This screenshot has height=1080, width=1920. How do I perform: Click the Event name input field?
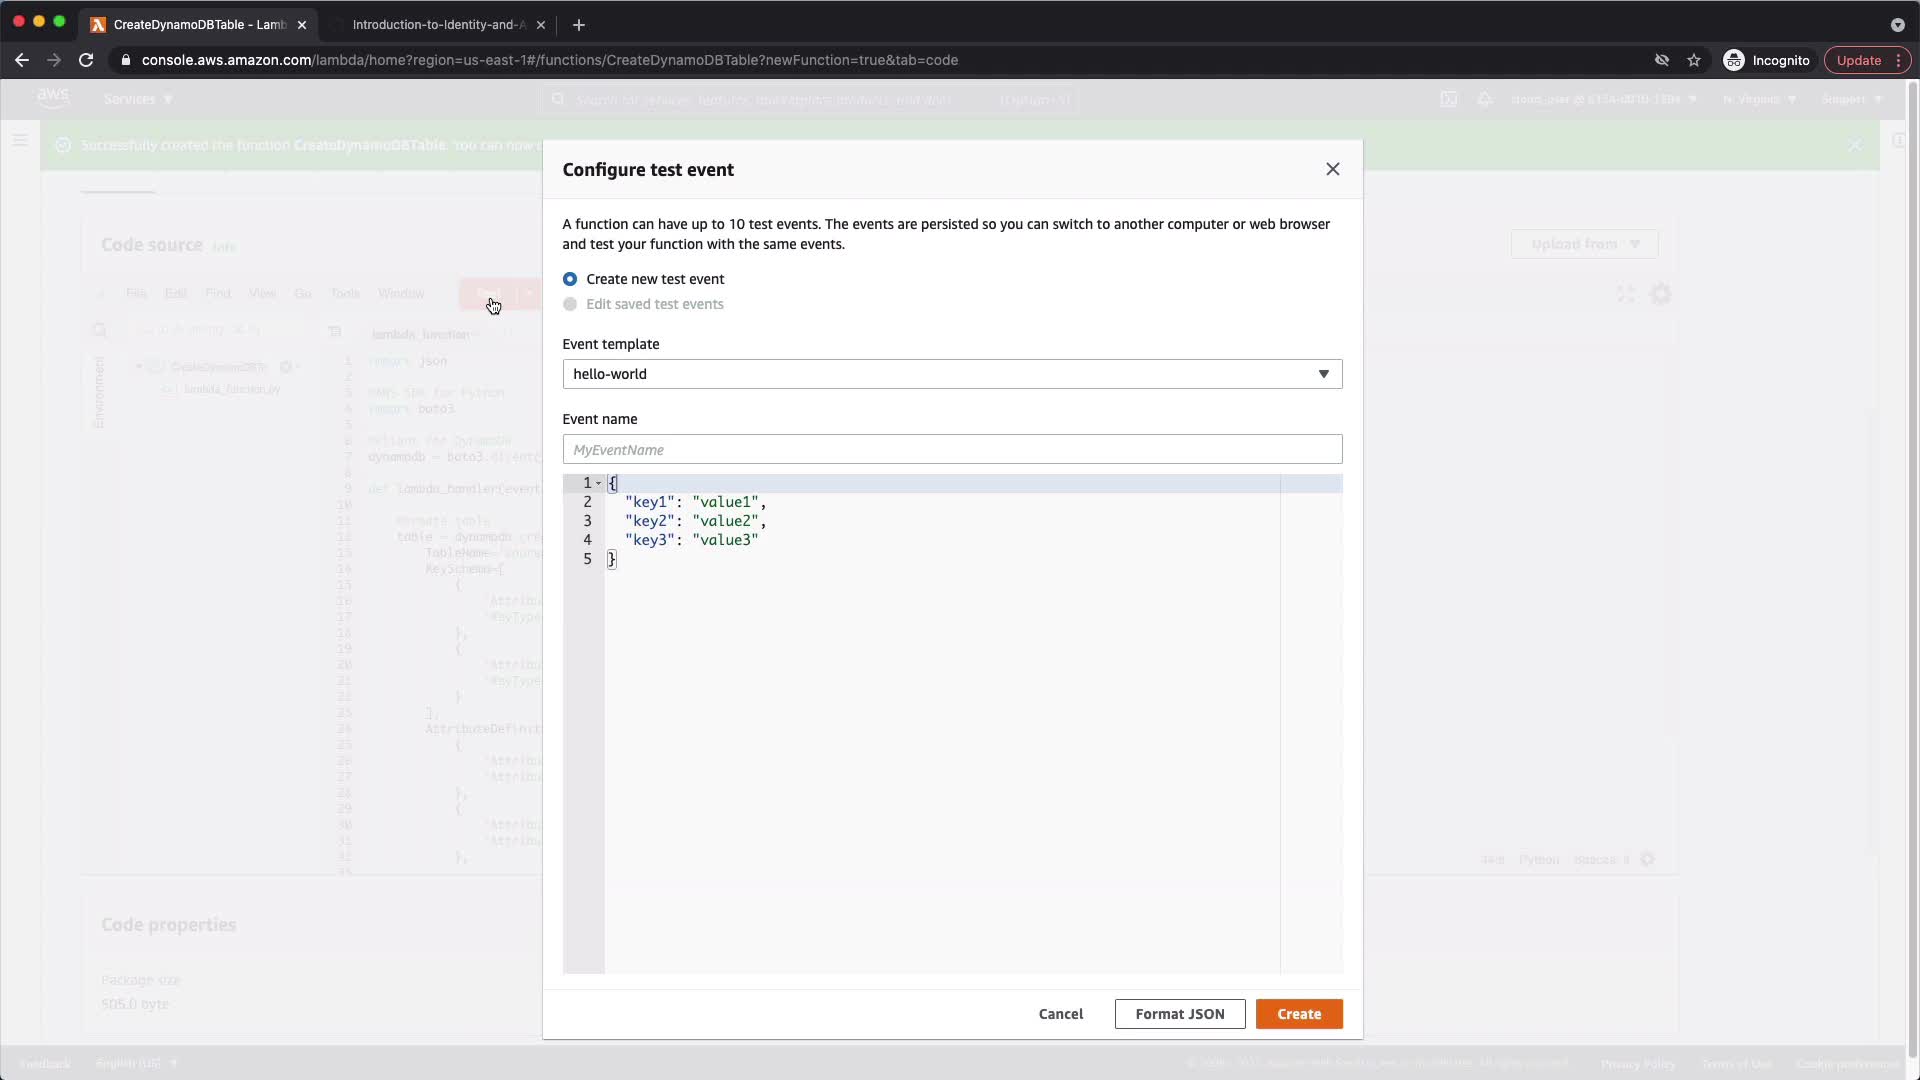point(951,450)
